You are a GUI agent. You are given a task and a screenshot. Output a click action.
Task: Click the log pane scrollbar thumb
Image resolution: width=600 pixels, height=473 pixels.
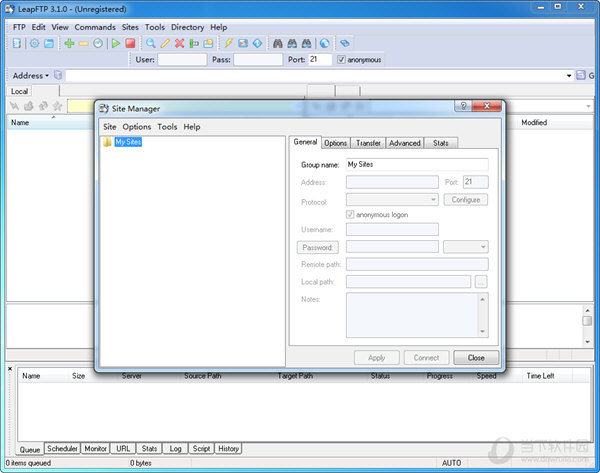(587, 321)
